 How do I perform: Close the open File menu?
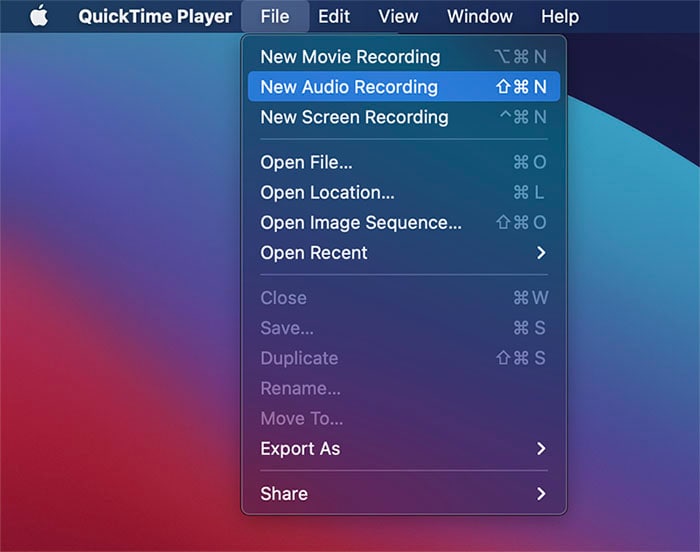[x=275, y=17]
